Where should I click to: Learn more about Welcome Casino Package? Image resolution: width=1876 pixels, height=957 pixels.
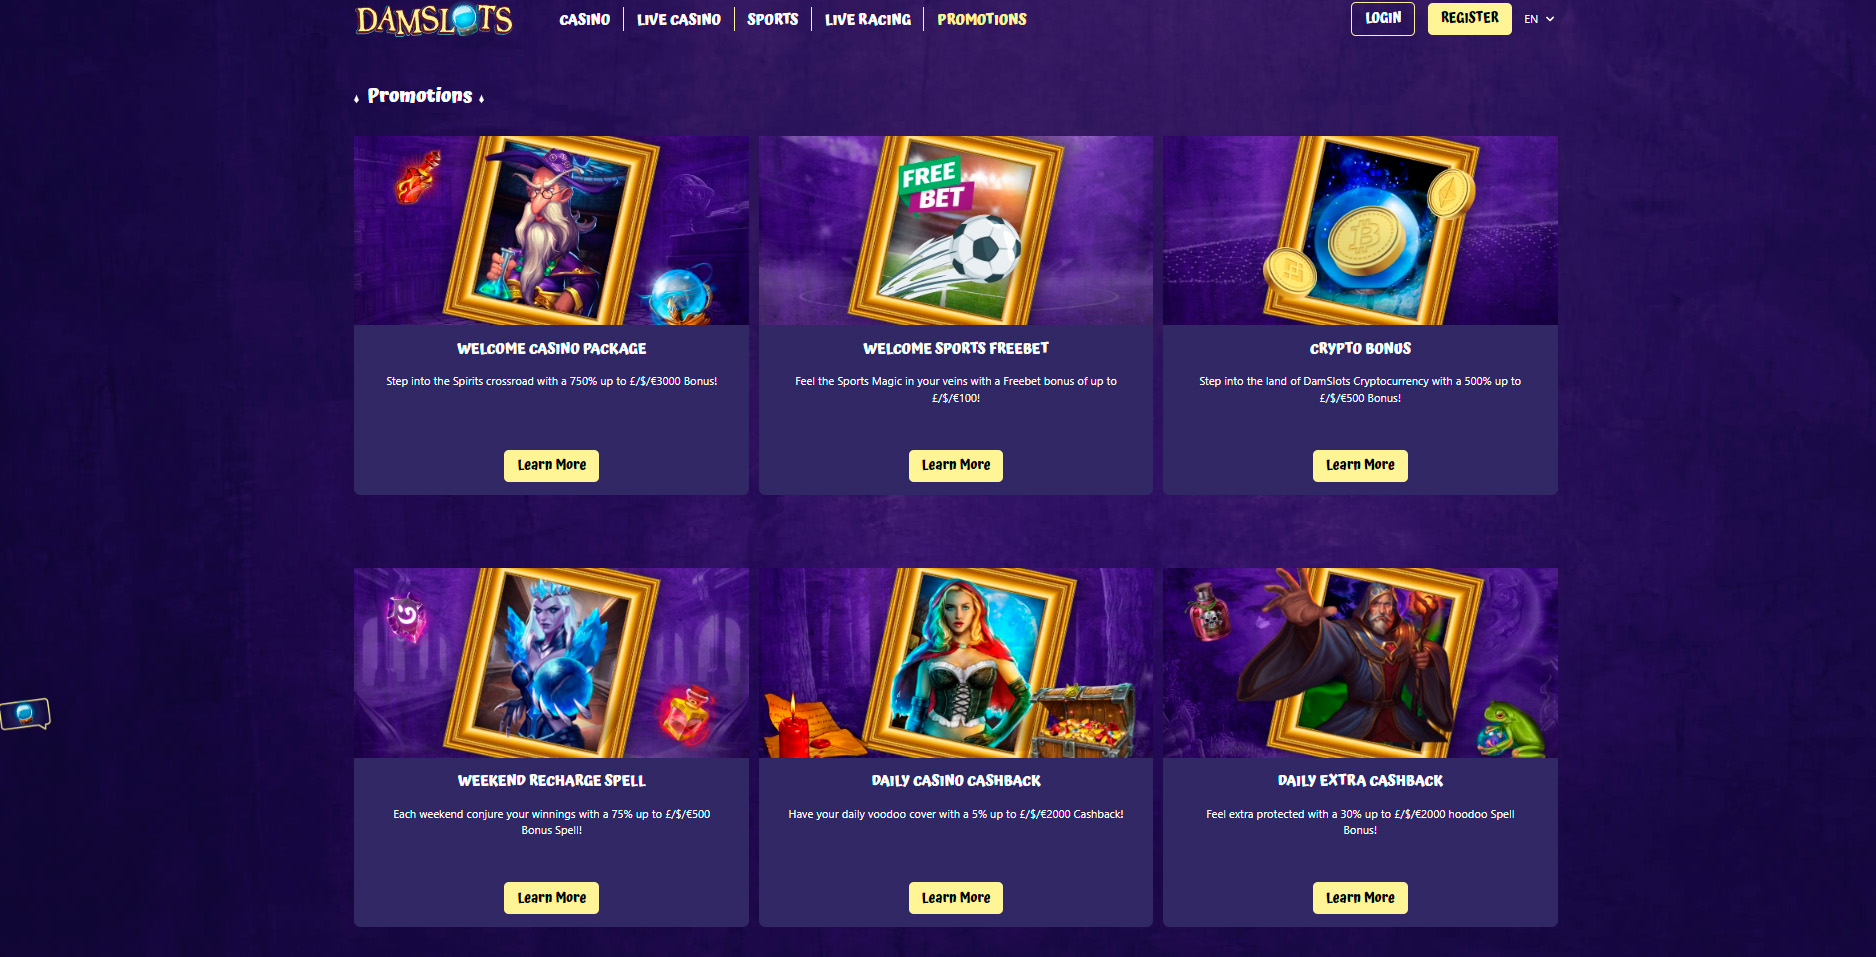pyautogui.click(x=551, y=465)
